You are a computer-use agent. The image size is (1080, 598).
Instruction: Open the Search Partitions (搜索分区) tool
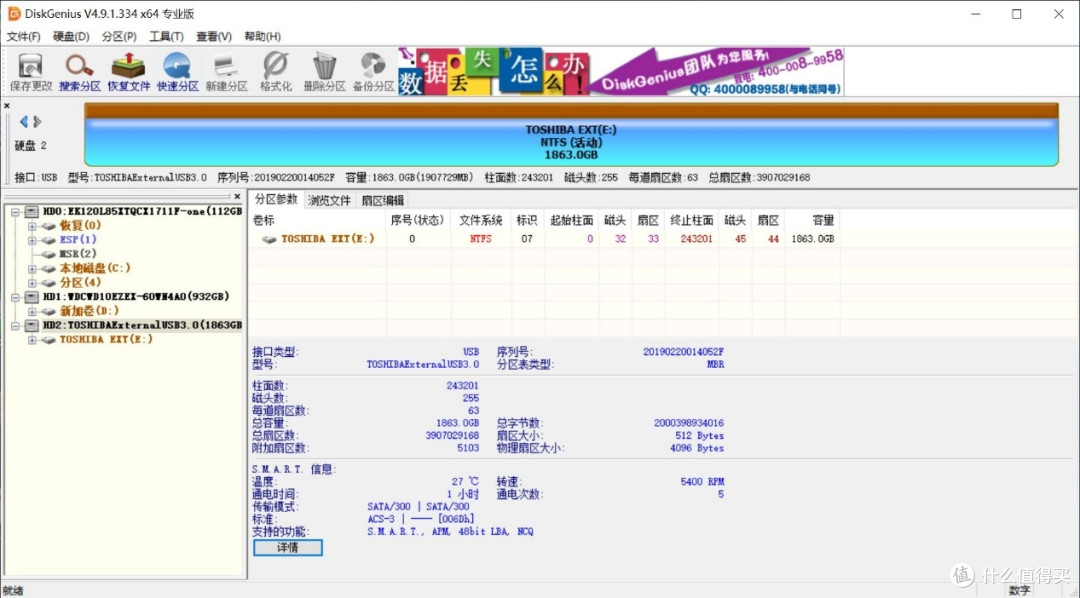coord(80,72)
